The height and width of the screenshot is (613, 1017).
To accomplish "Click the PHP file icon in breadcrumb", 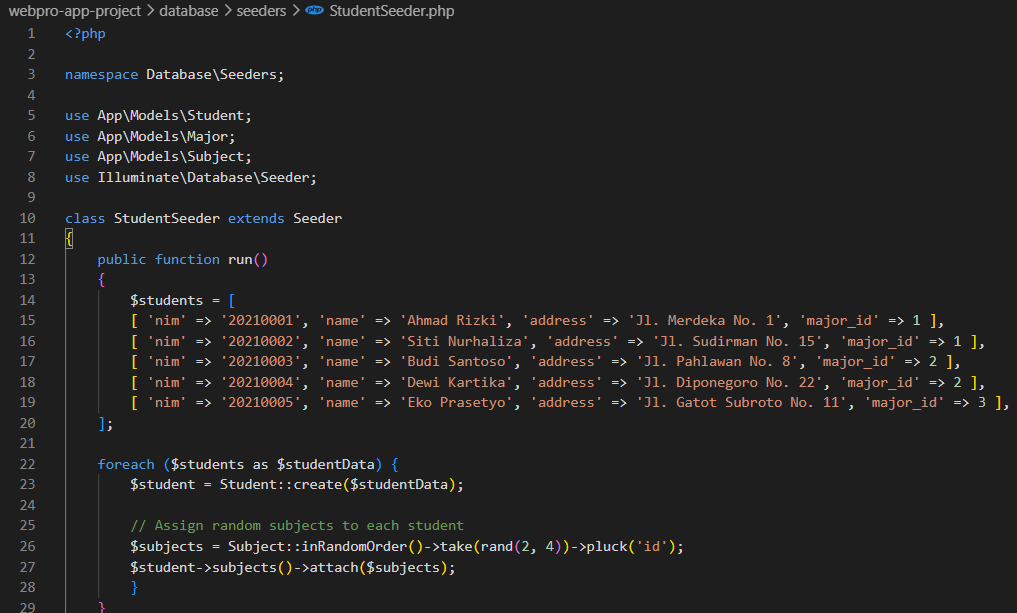I will 315,10.
